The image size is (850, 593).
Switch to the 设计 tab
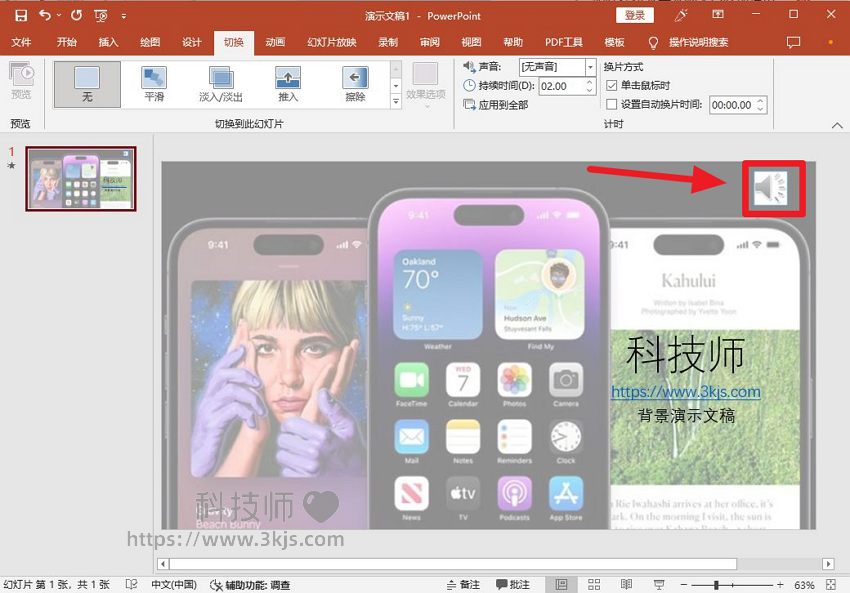tap(191, 42)
